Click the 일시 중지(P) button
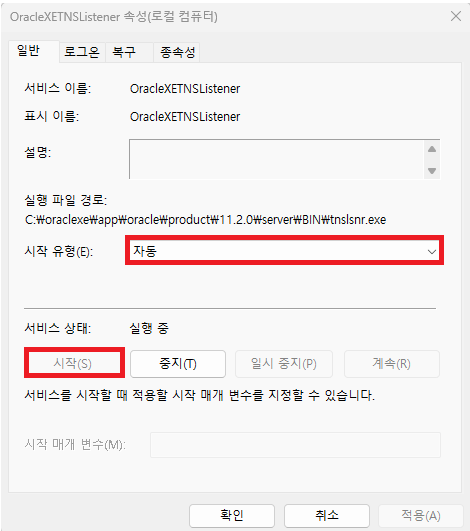The image size is (470, 531). click(284, 364)
